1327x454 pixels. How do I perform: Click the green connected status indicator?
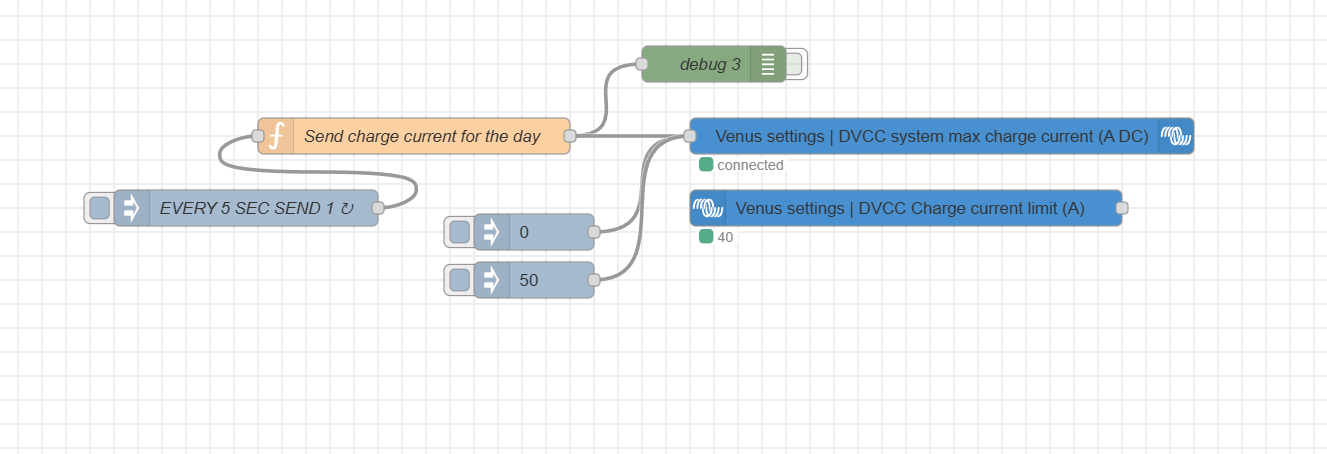(706, 165)
